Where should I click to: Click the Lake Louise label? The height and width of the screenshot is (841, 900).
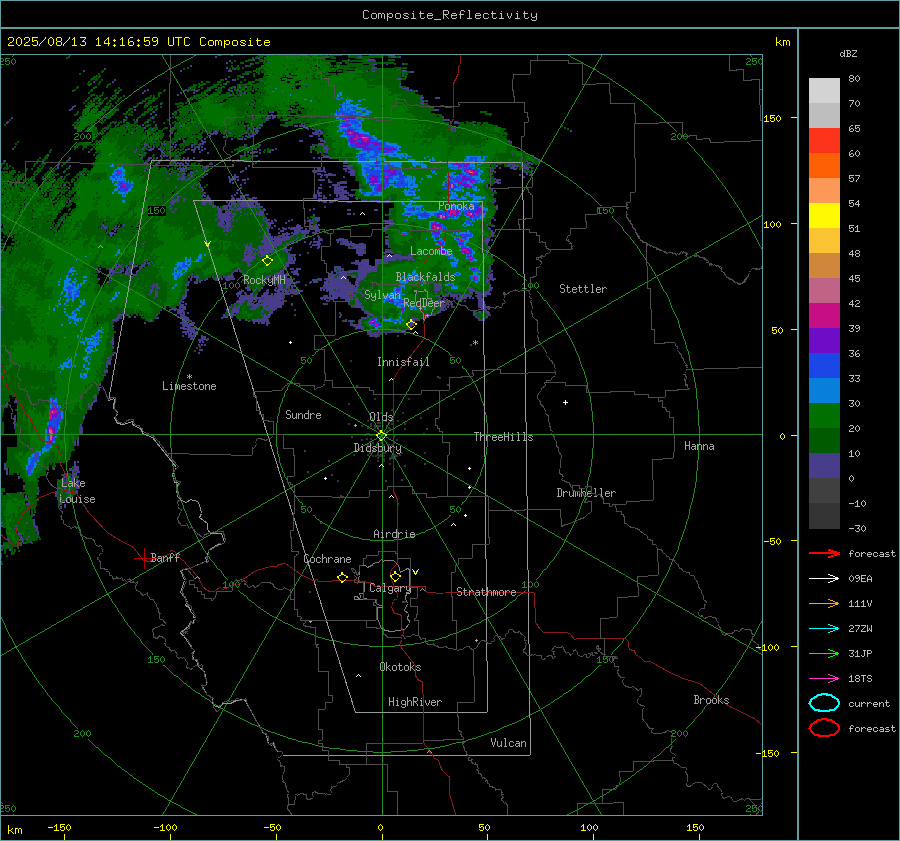click(77, 491)
